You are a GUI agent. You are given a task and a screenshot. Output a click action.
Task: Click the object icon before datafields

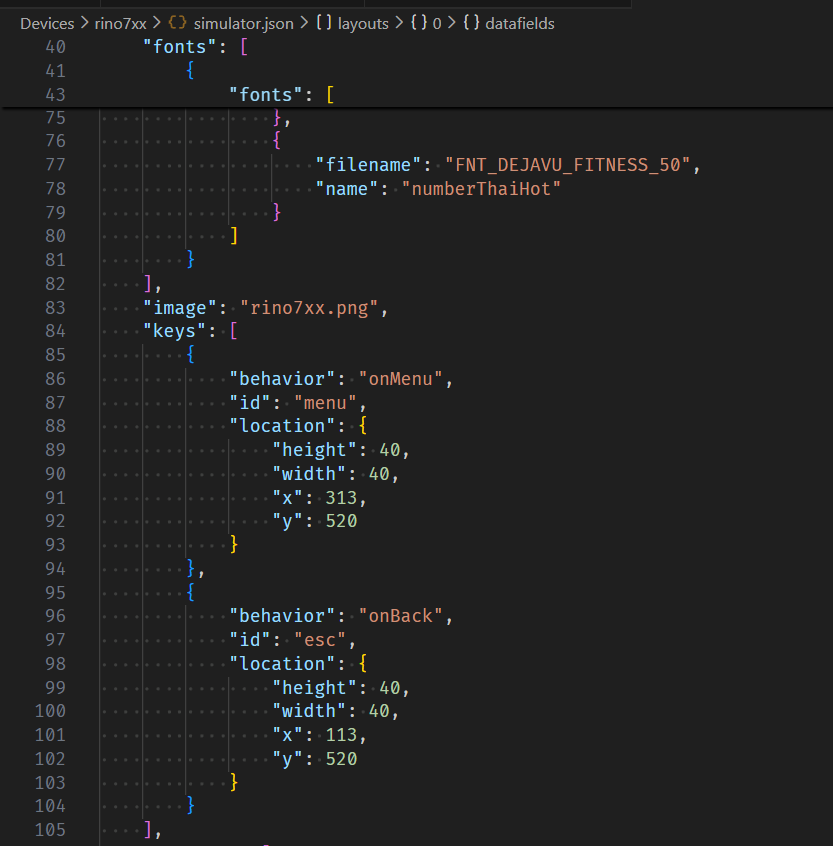pyautogui.click(x=471, y=23)
